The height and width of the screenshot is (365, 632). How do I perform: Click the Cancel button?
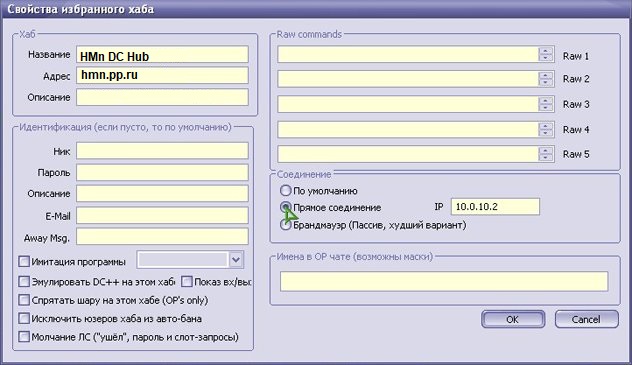[x=586, y=319]
